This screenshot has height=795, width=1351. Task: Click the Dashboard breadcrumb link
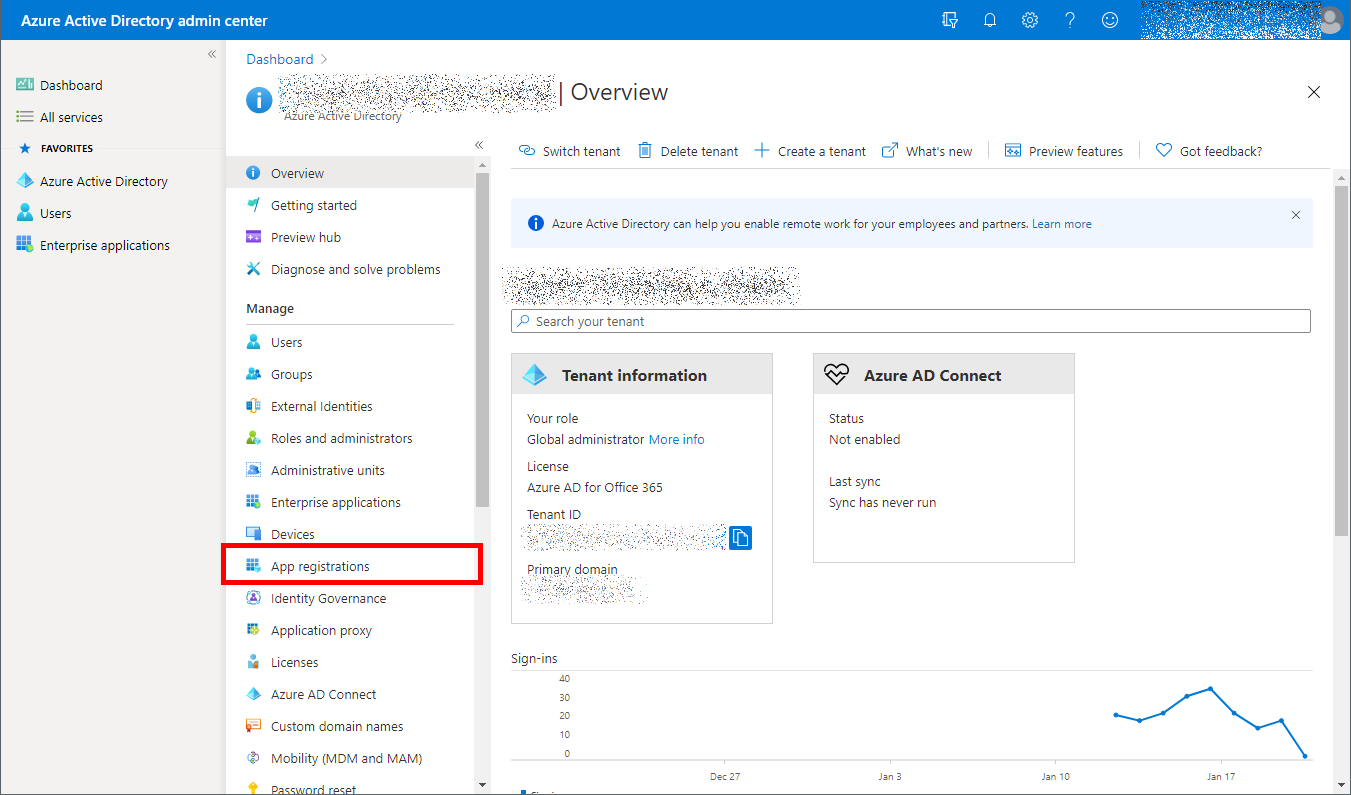point(280,59)
